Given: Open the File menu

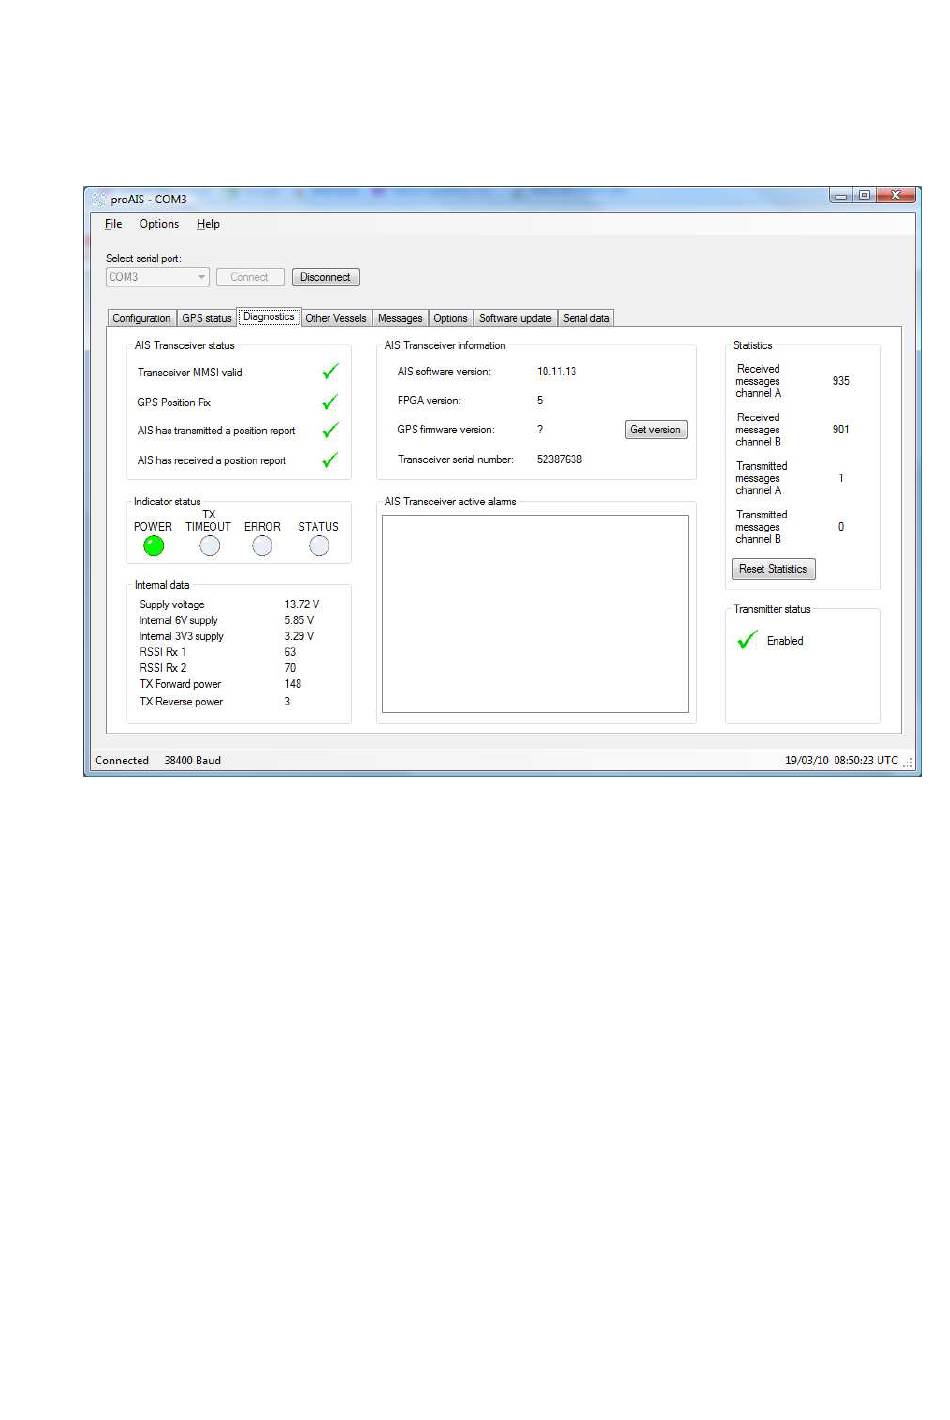Looking at the screenshot, I should pos(113,224).
